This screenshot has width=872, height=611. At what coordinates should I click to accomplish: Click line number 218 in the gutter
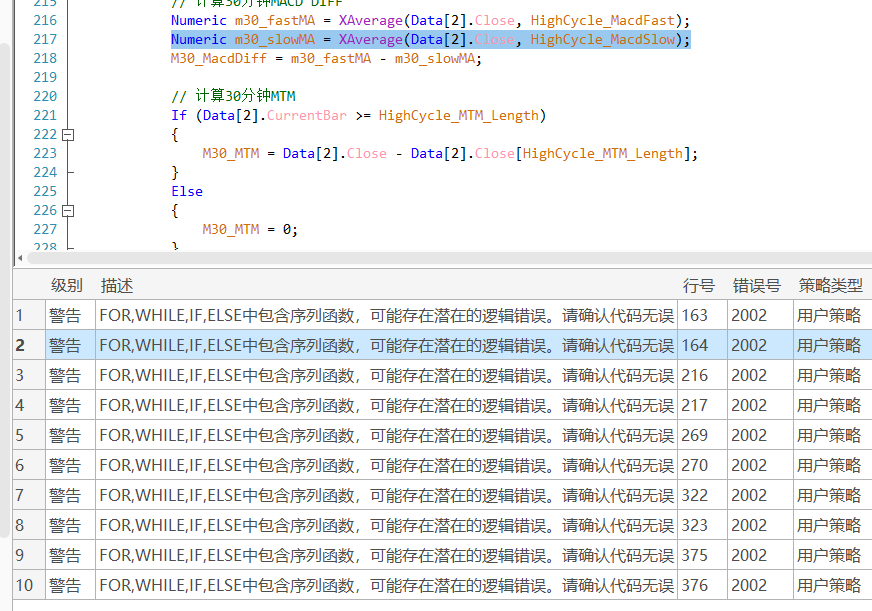pyautogui.click(x=45, y=58)
